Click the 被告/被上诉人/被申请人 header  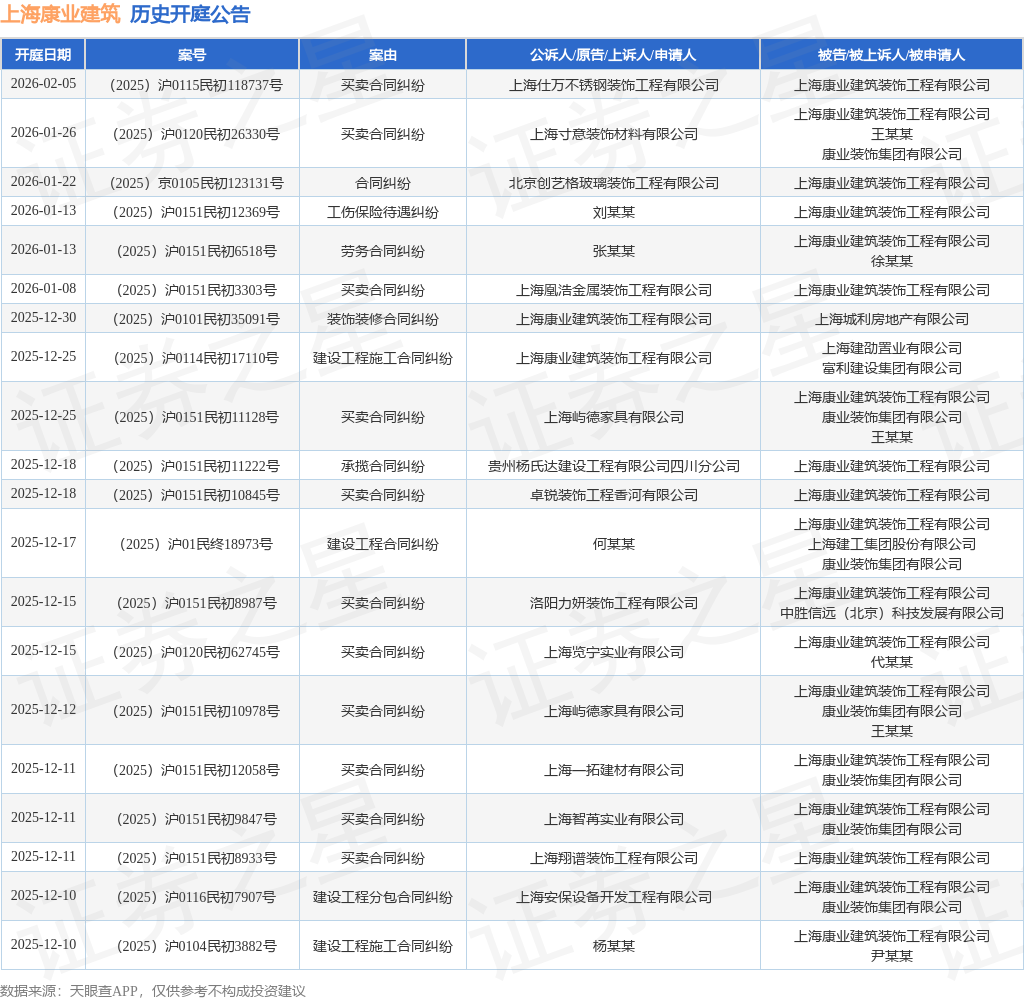(891, 55)
